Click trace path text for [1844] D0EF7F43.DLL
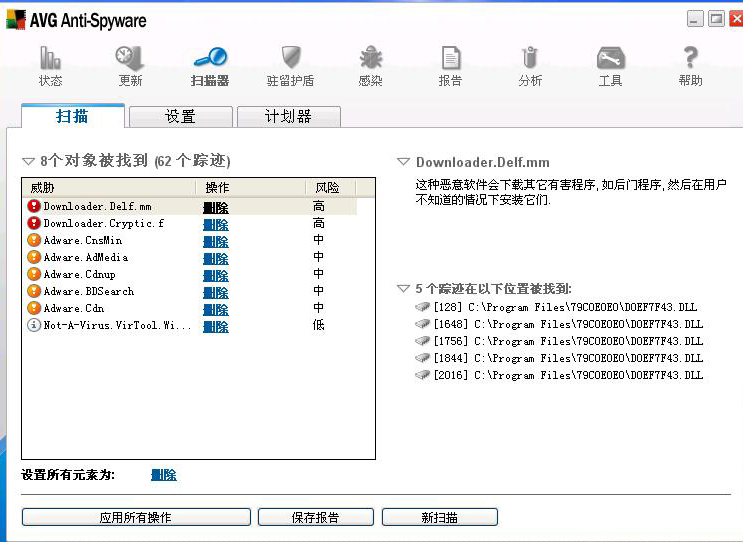 point(568,358)
